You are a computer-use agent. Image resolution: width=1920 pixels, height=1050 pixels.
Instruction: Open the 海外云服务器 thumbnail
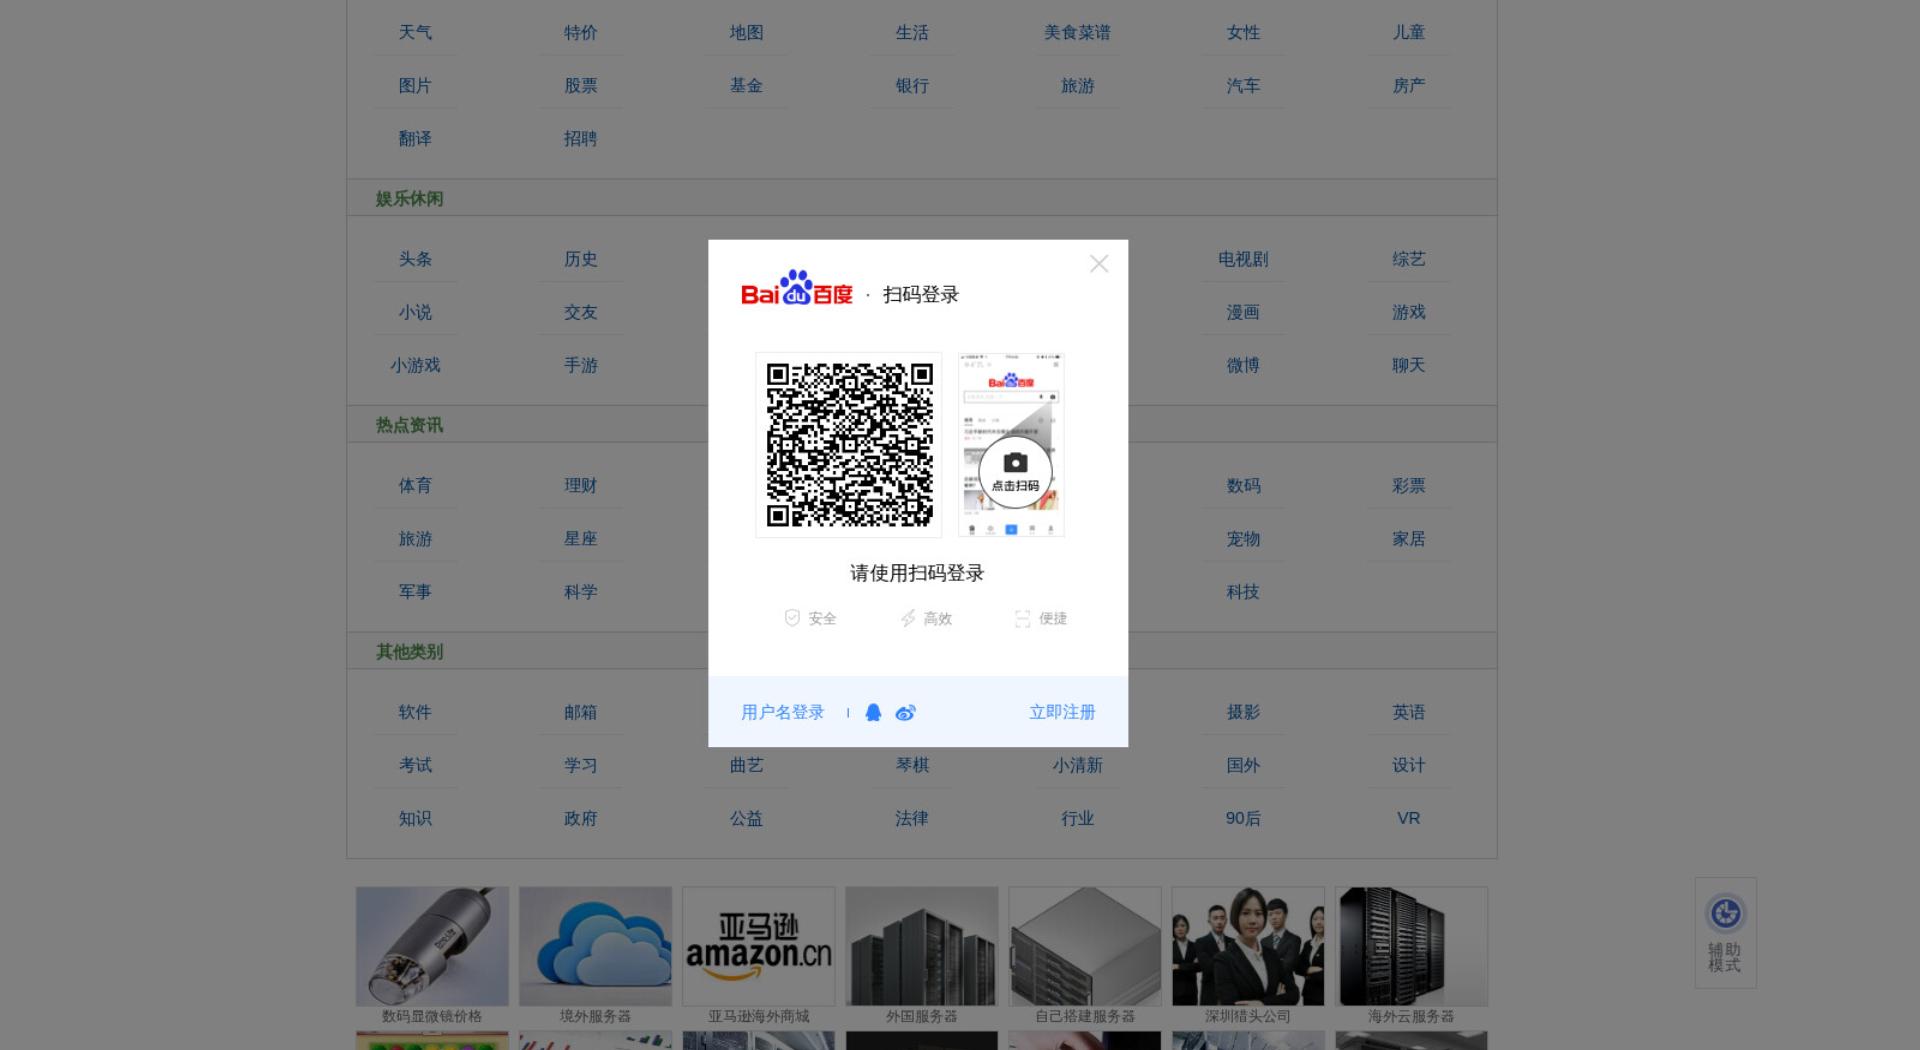click(1411, 946)
